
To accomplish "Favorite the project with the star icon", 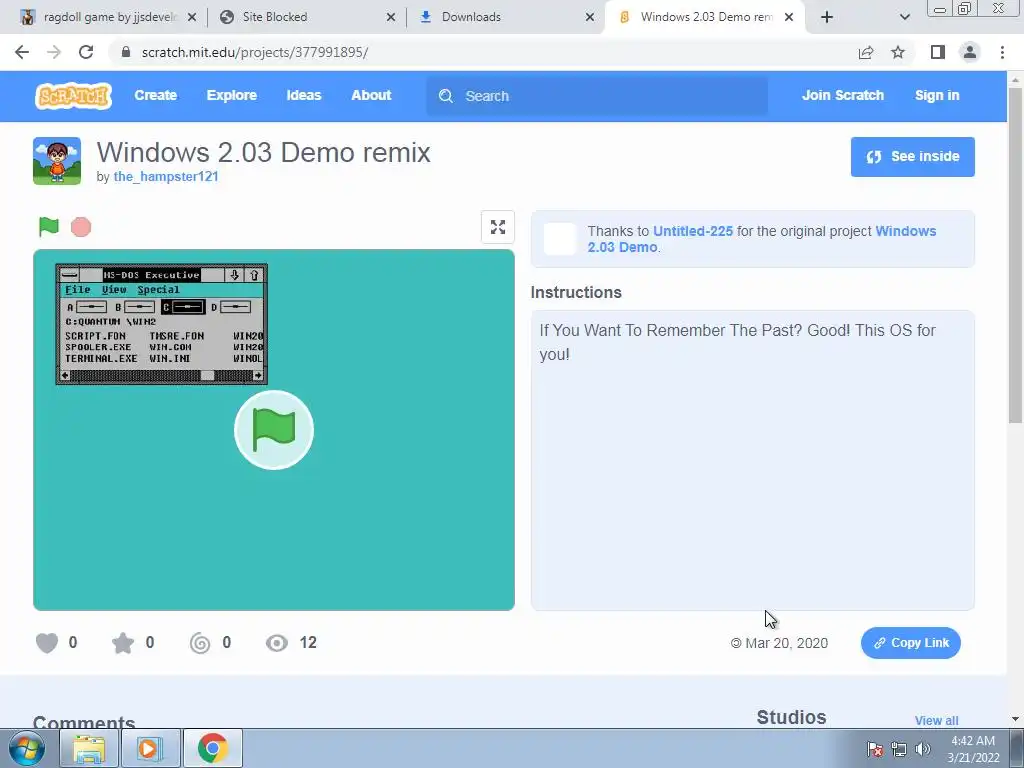I will (x=123, y=643).
